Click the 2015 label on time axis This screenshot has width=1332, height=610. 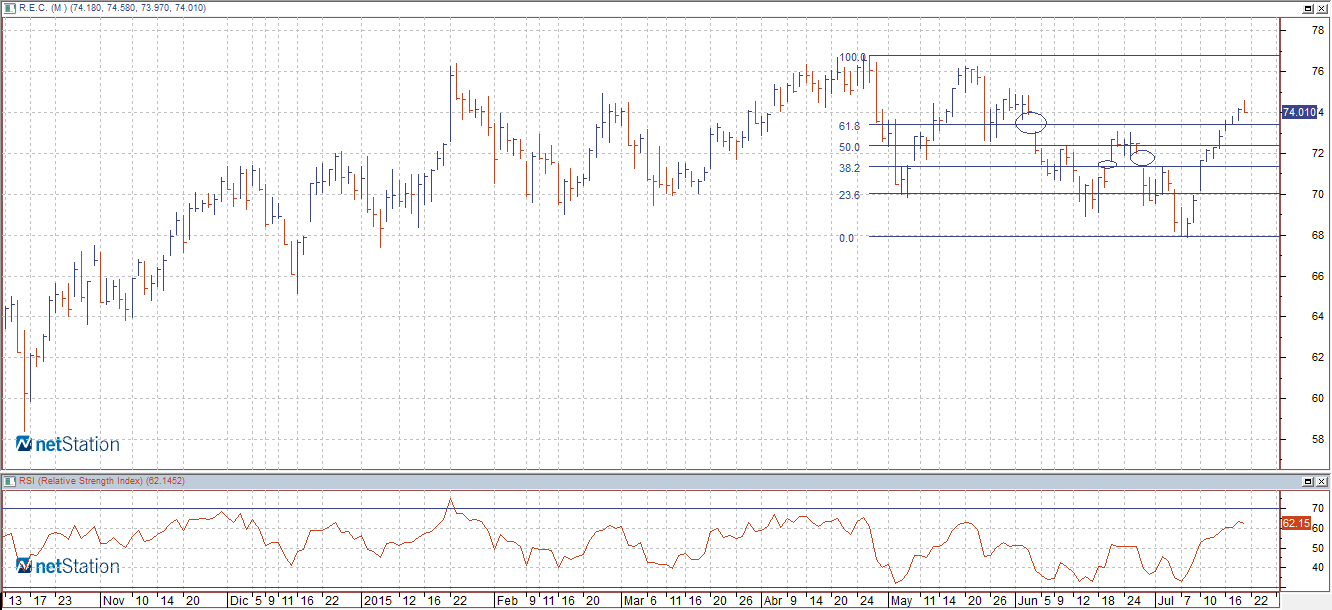pyautogui.click(x=377, y=601)
